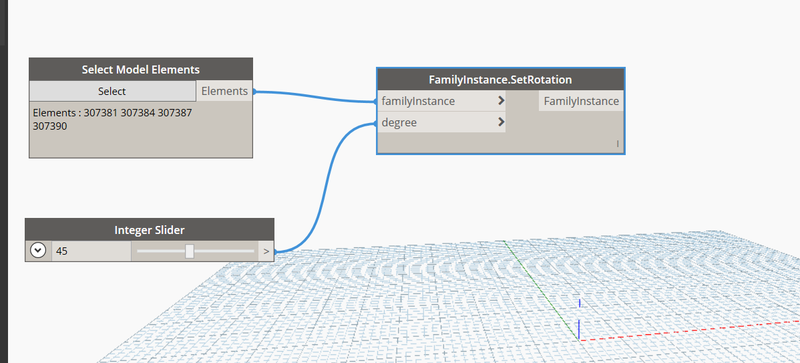This screenshot has height=363, width=800.
Task: Click the Elements output port
Action: (x=224, y=91)
